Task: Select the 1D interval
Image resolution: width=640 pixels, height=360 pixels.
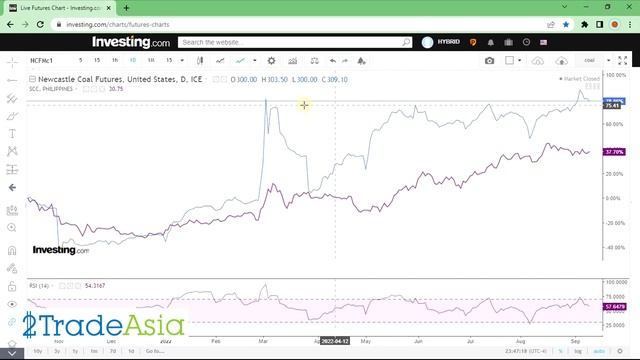Action: coord(133,60)
